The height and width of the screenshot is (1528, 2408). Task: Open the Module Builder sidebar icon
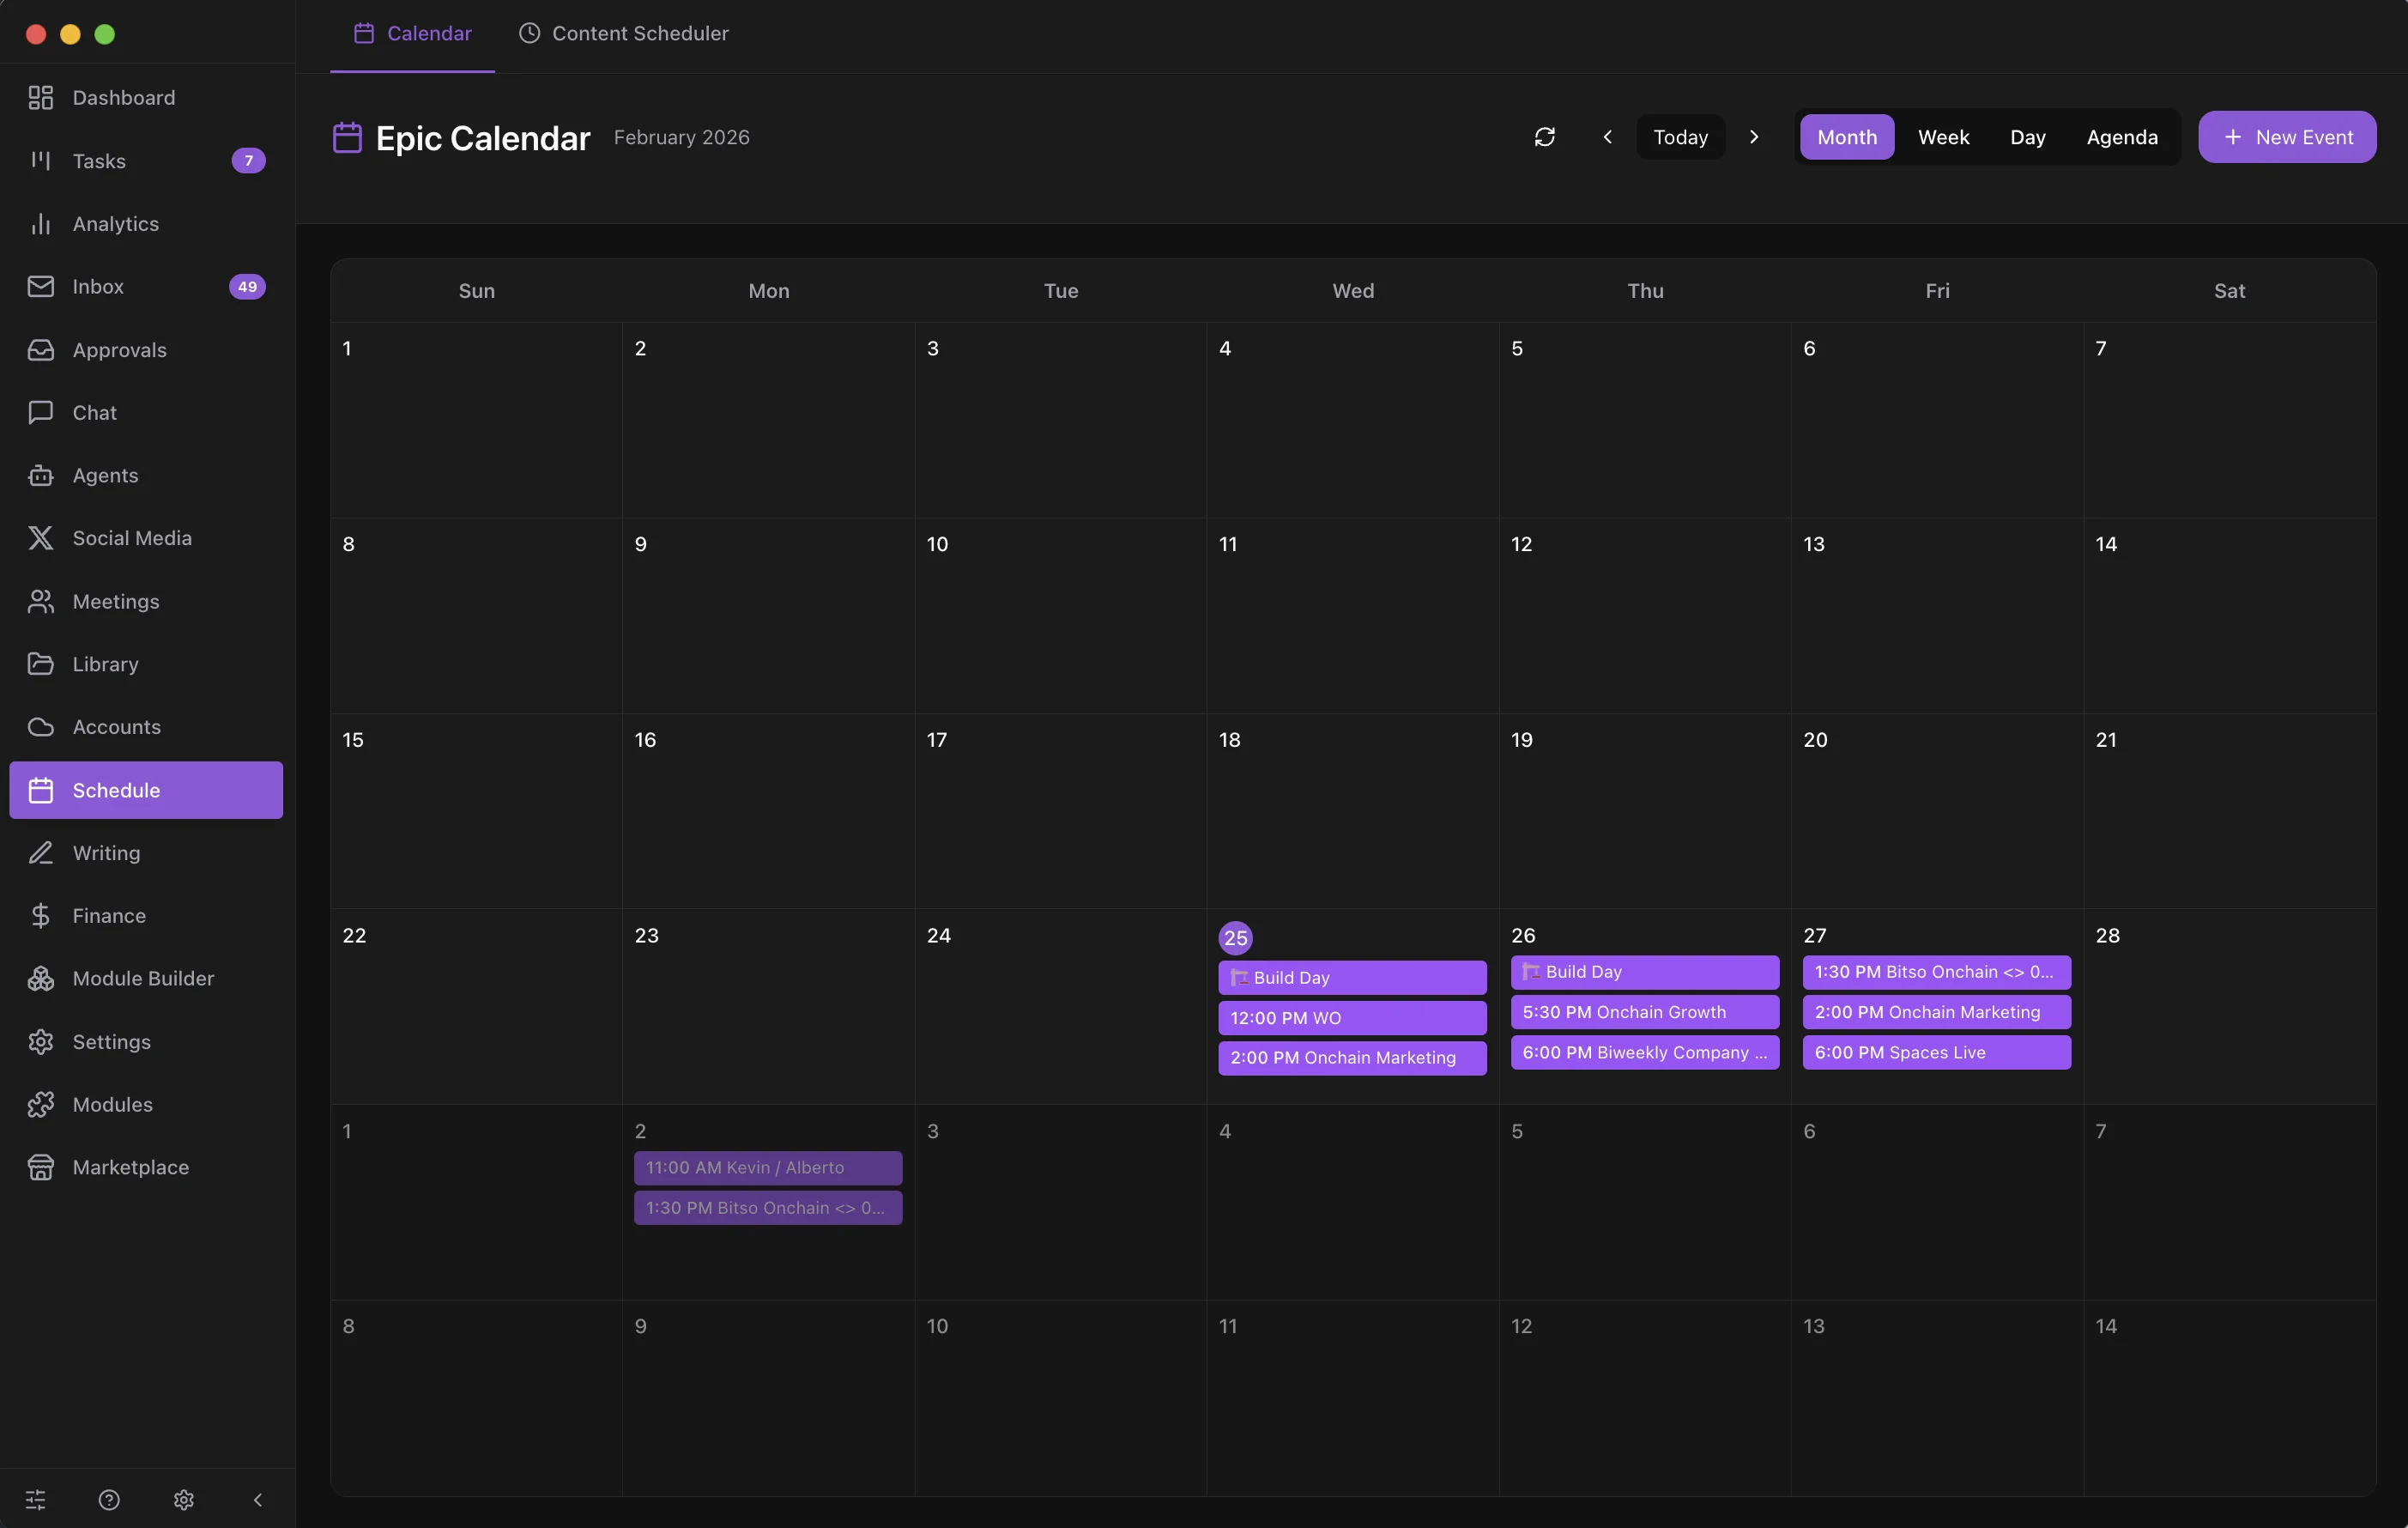pyautogui.click(x=41, y=978)
